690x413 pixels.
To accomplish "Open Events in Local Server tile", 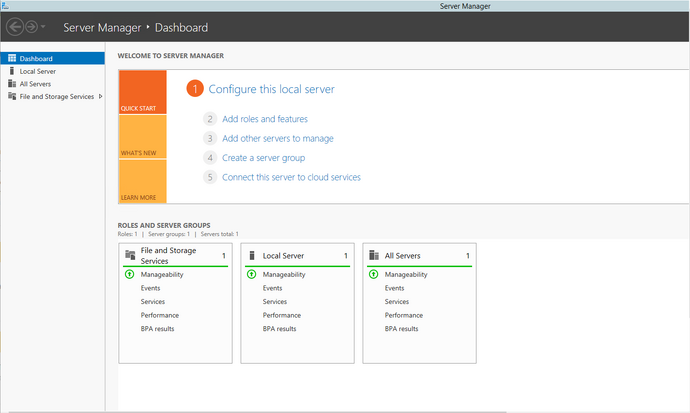I will (x=272, y=288).
